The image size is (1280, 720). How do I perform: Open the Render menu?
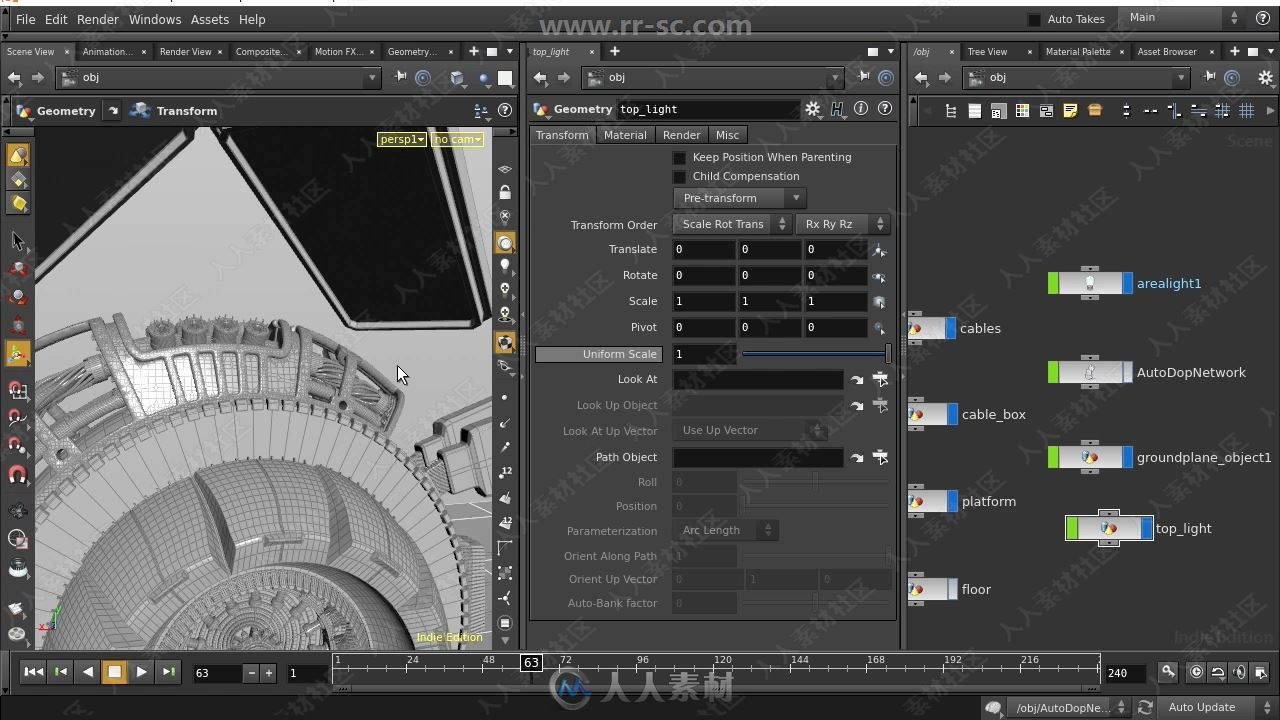pos(98,19)
